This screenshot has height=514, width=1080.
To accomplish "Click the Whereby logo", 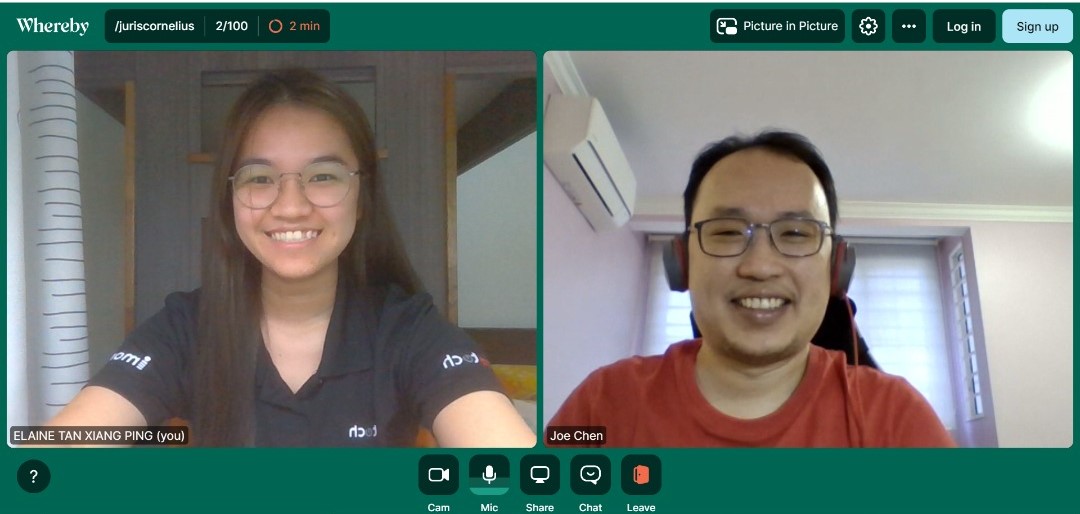I will [x=52, y=26].
